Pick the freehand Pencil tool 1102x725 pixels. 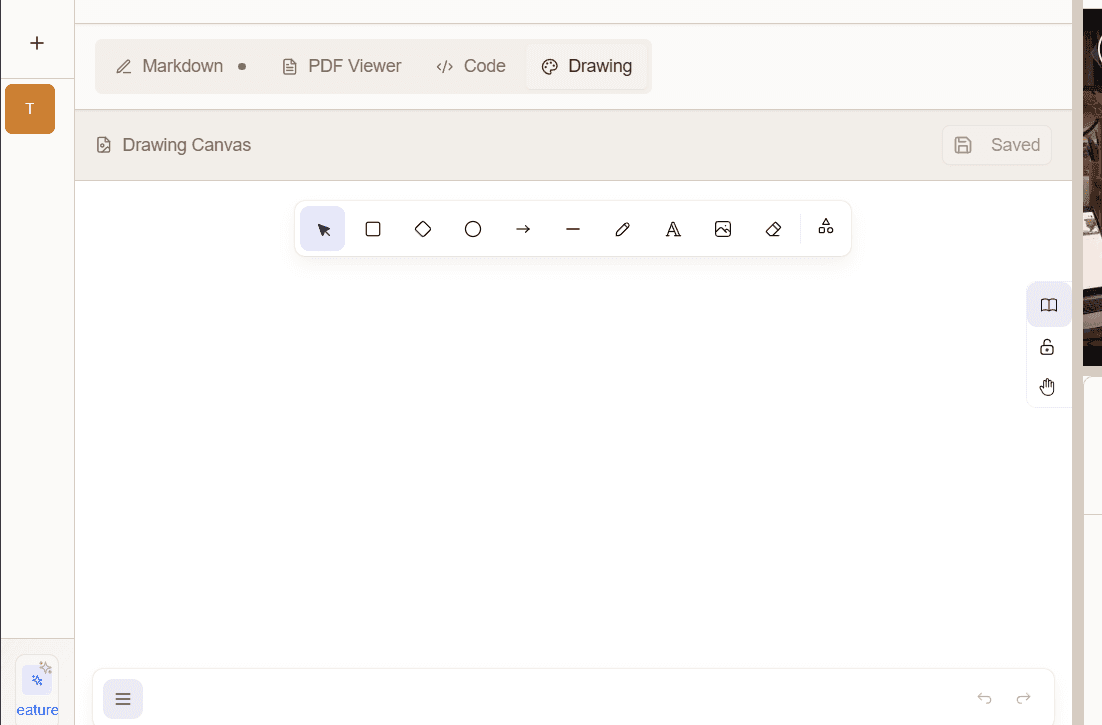pos(623,229)
